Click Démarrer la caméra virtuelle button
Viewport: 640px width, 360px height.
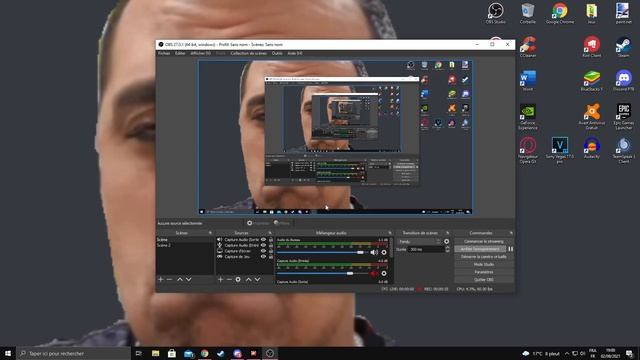pyautogui.click(x=484, y=257)
